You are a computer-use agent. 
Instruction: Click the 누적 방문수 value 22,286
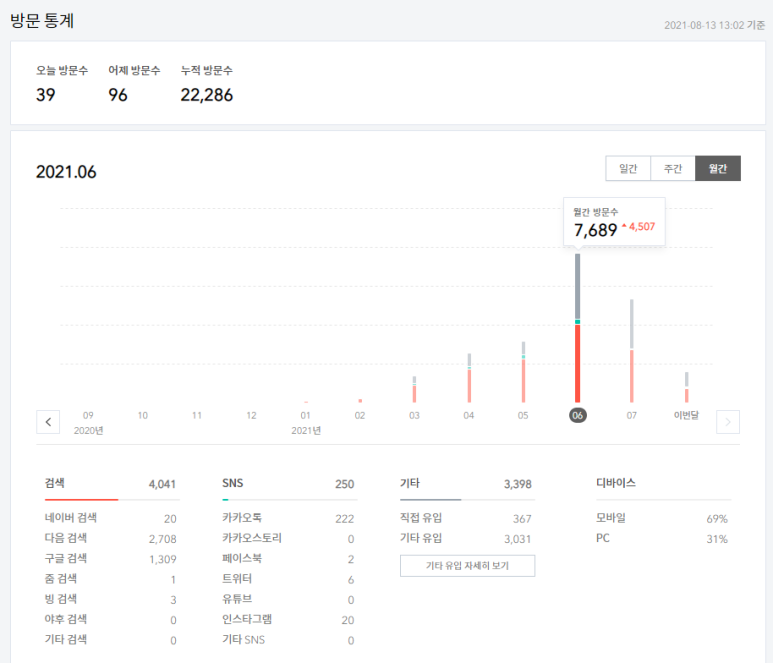coord(207,95)
